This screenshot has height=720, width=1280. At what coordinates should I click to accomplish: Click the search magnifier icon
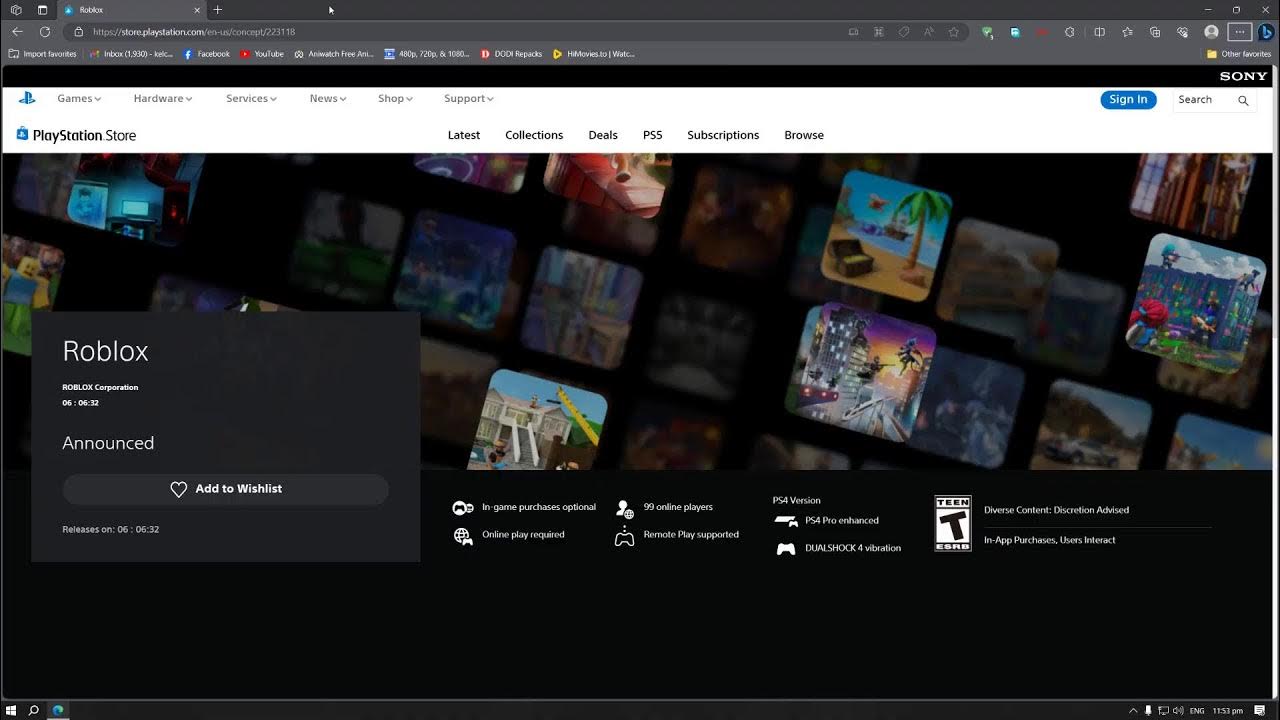[x=1243, y=100]
